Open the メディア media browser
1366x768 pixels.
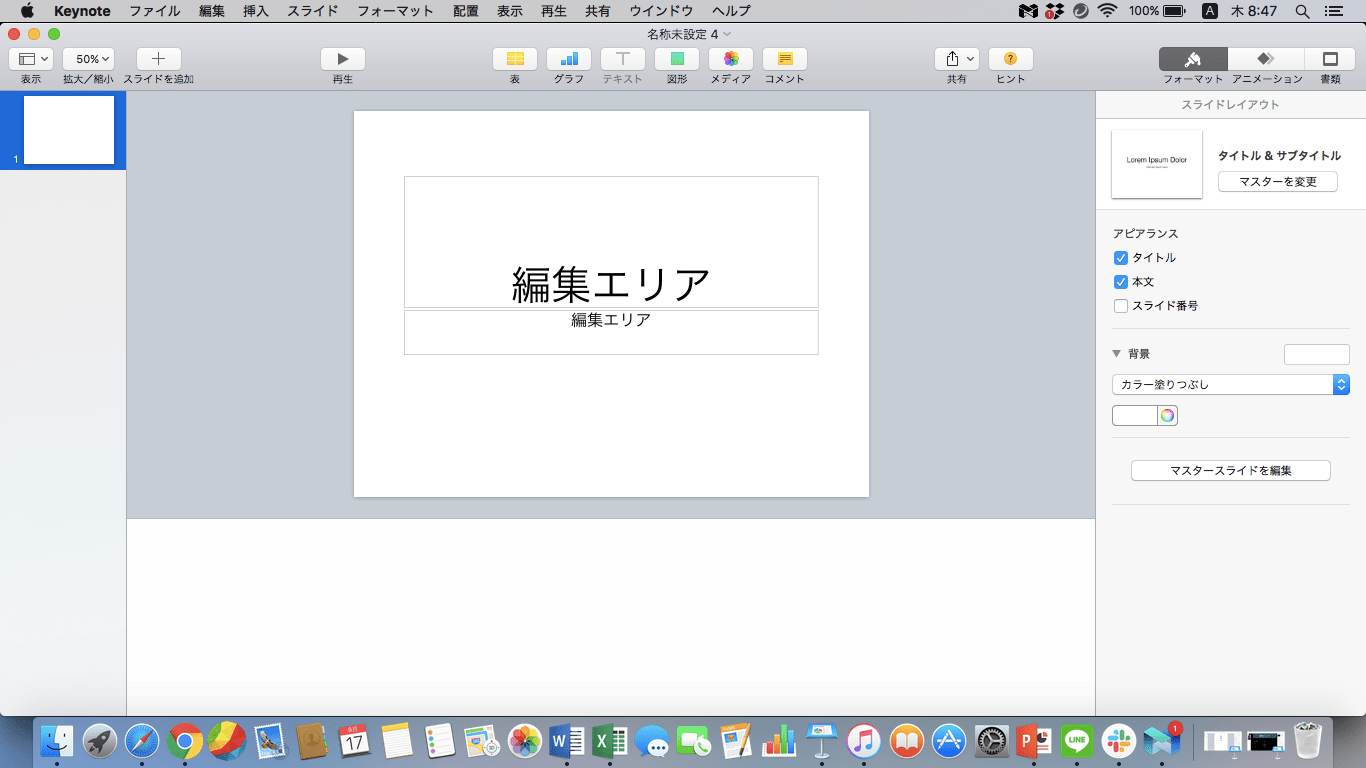[731, 59]
